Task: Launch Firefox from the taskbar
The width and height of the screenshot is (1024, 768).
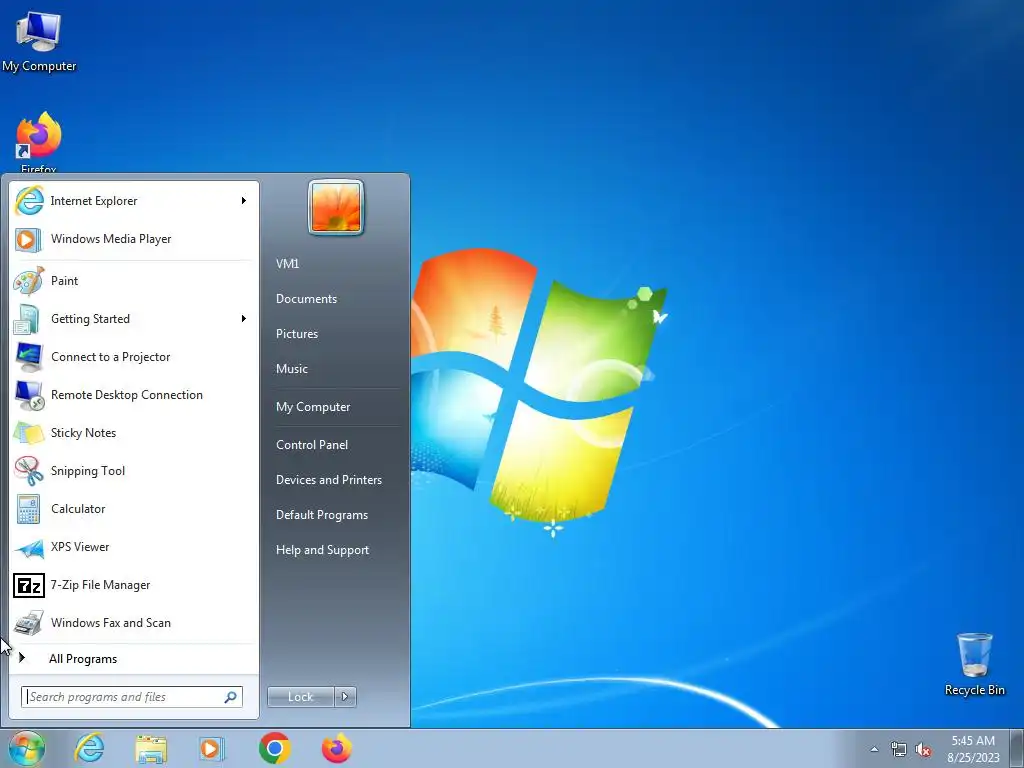Action: (x=336, y=748)
